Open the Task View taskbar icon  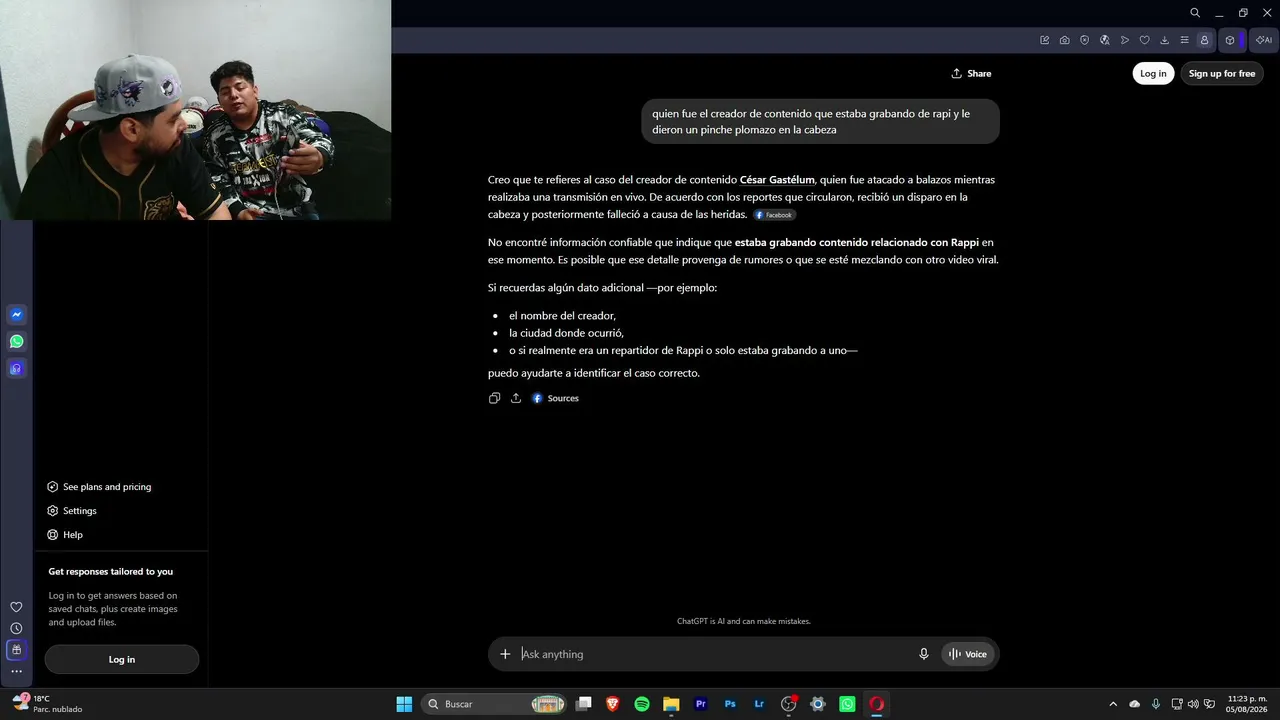pos(584,704)
